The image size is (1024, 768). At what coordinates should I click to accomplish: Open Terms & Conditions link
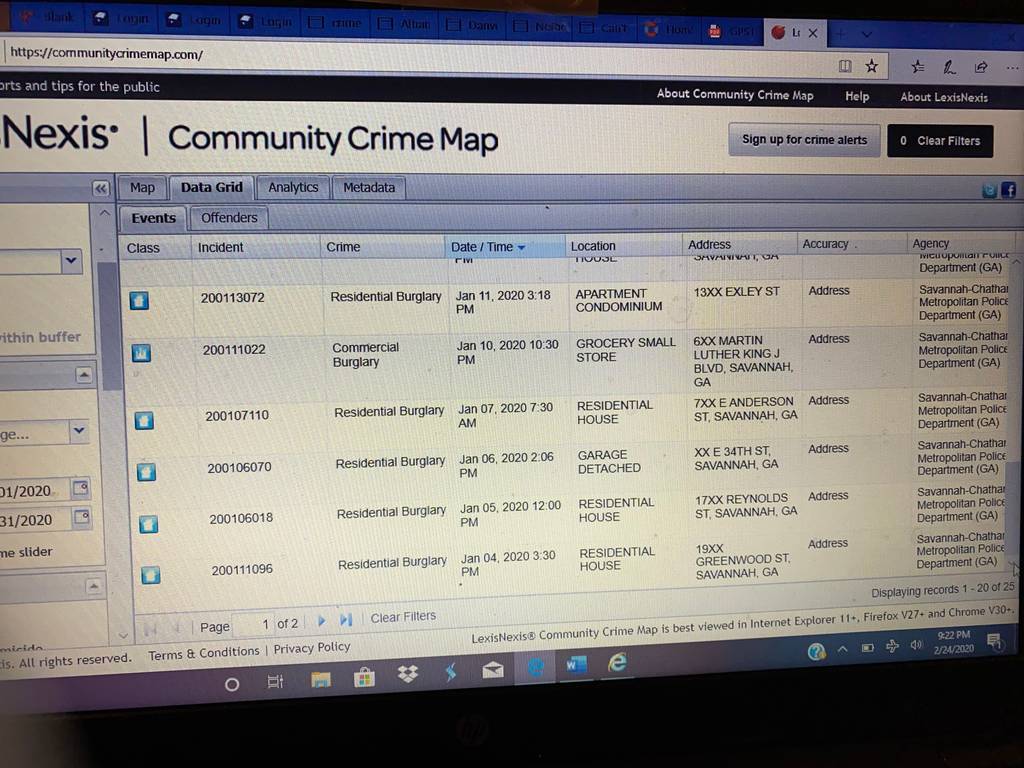[x=204, y=654]
